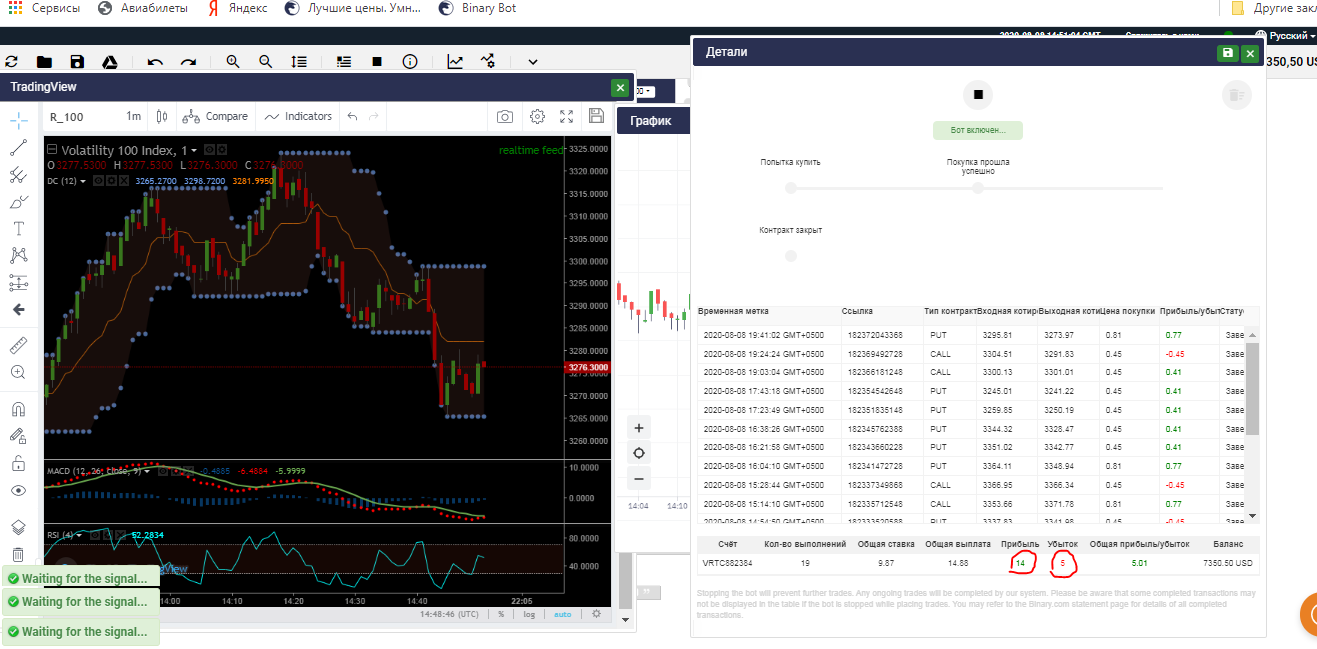Enable the magnet mode tool
1317x649 pixels.
(x=18, y=409)
